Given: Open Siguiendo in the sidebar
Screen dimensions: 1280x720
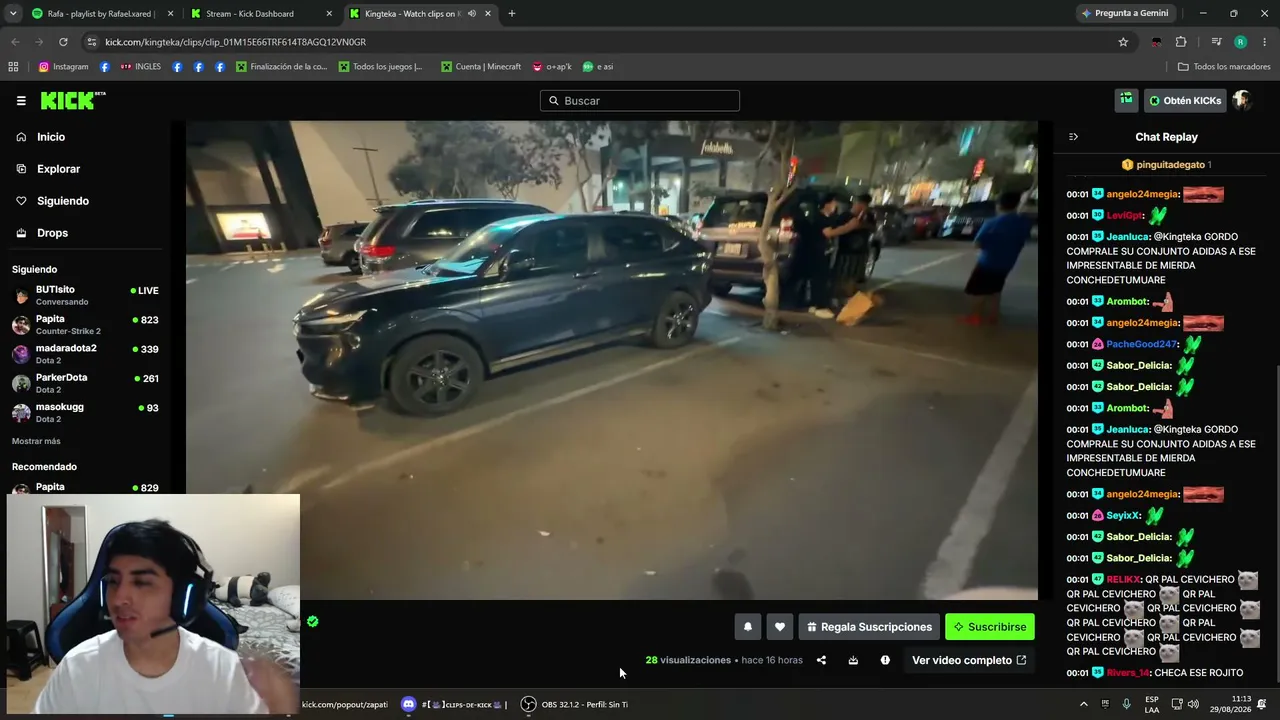Looking at the screenshot, I should tap(84, 201).
